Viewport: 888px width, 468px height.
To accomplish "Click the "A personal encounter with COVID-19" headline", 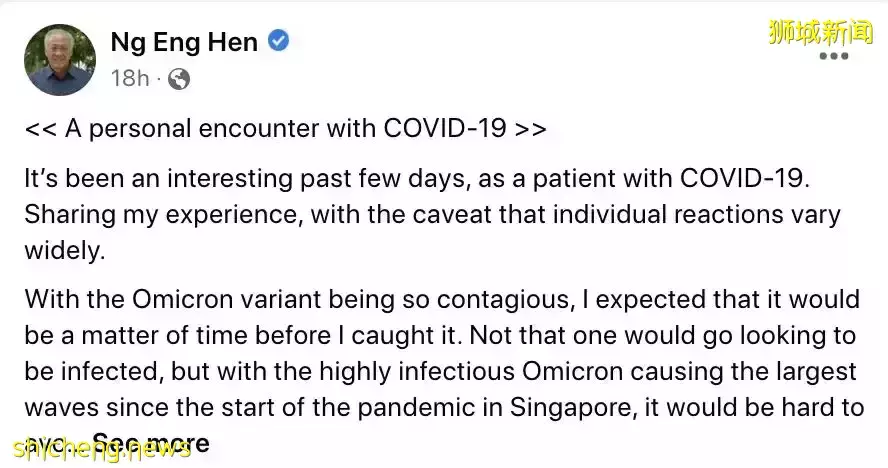I will pyautogui.click(x=285, y=129).
